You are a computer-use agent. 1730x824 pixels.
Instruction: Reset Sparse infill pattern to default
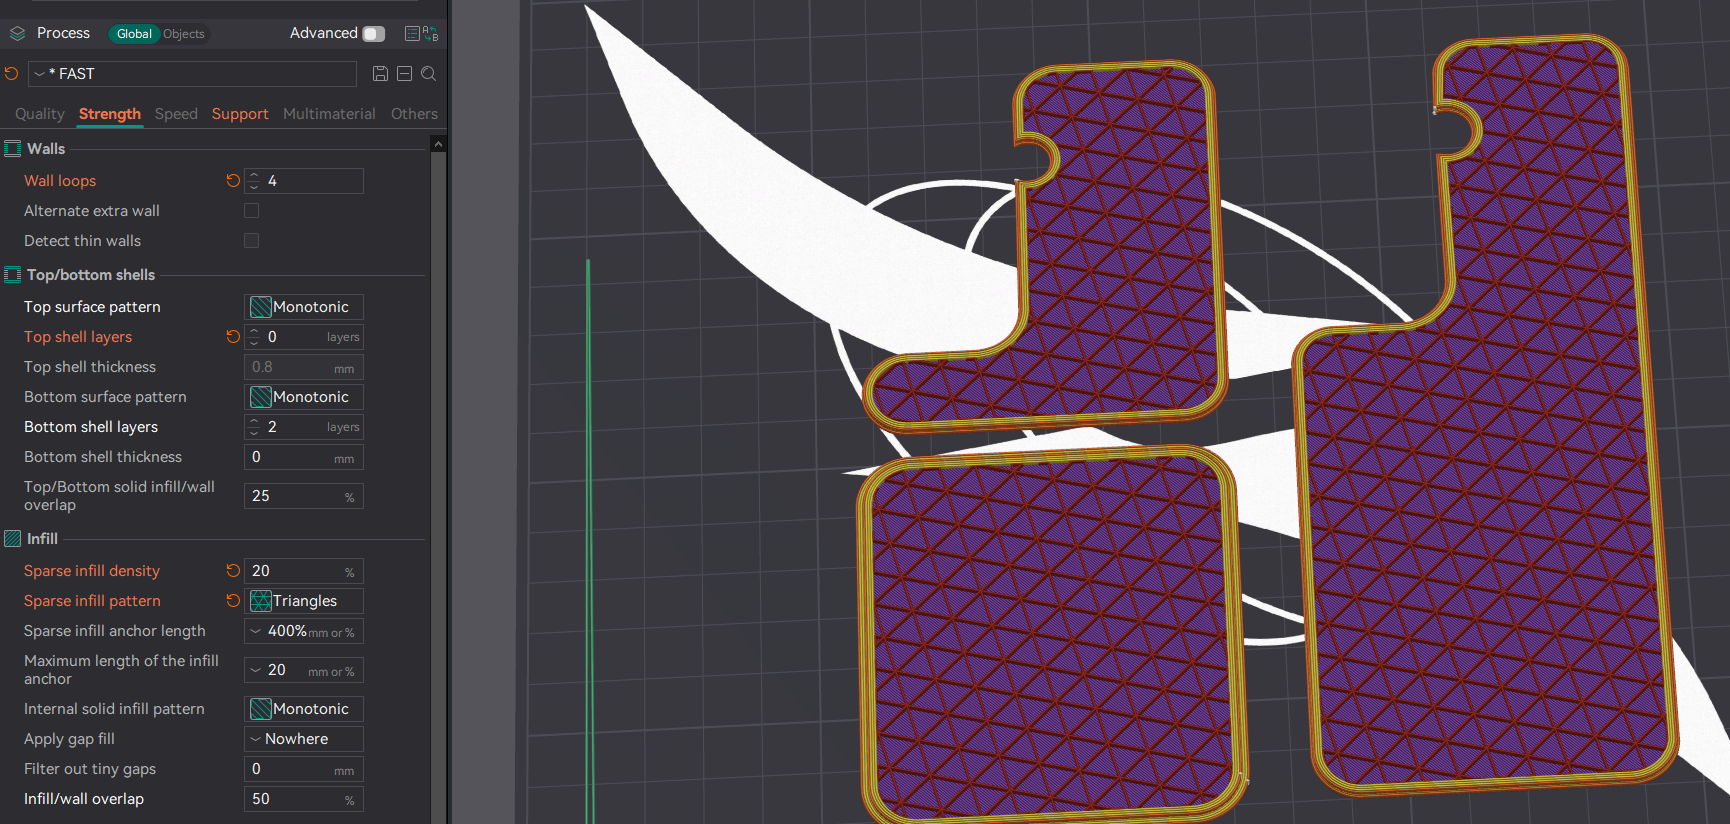click(x=233, y=601)
